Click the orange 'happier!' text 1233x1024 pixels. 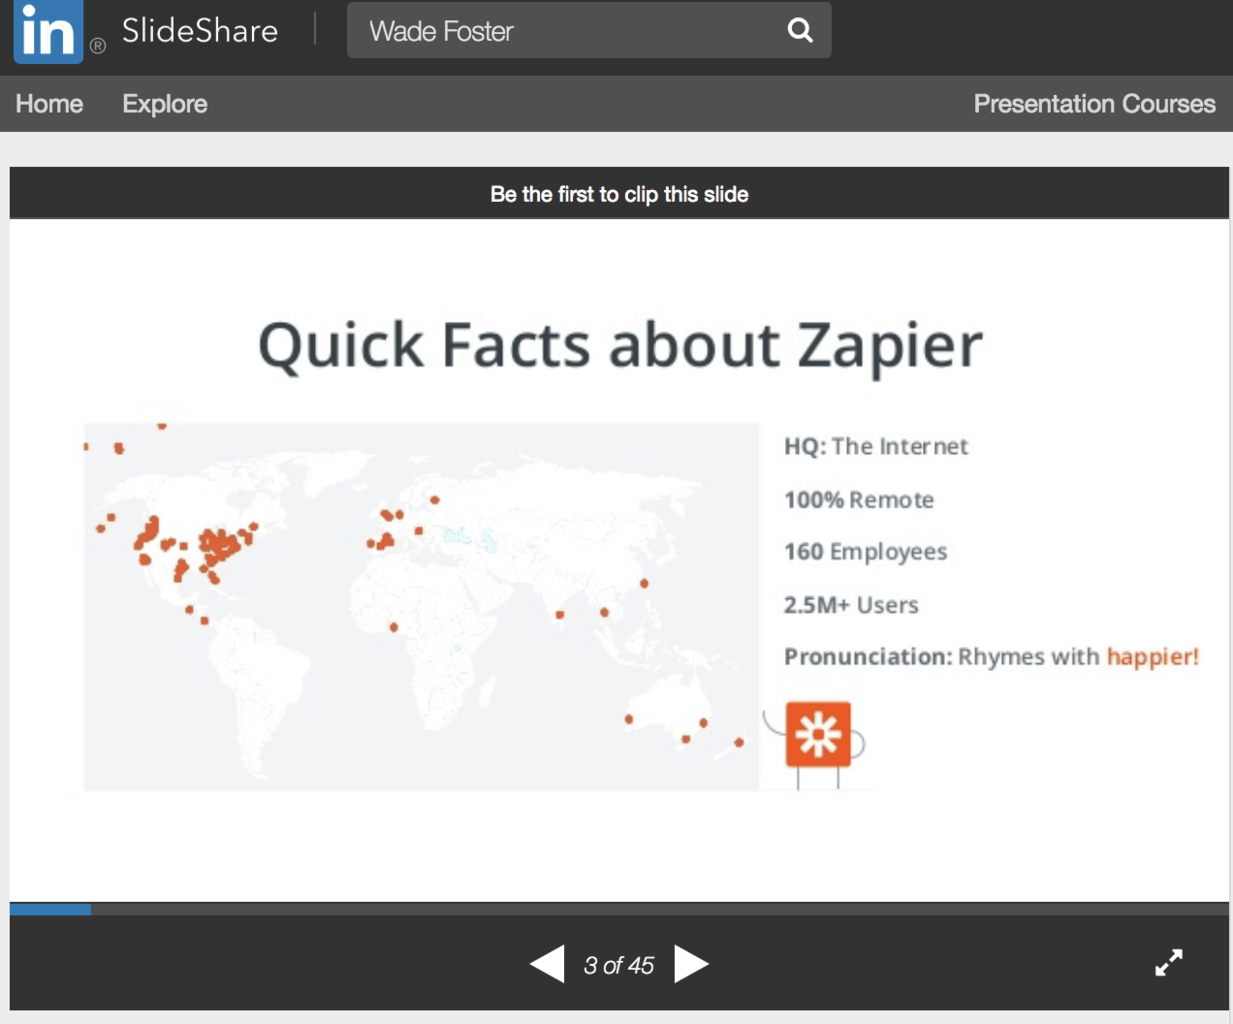point(1152,657)
